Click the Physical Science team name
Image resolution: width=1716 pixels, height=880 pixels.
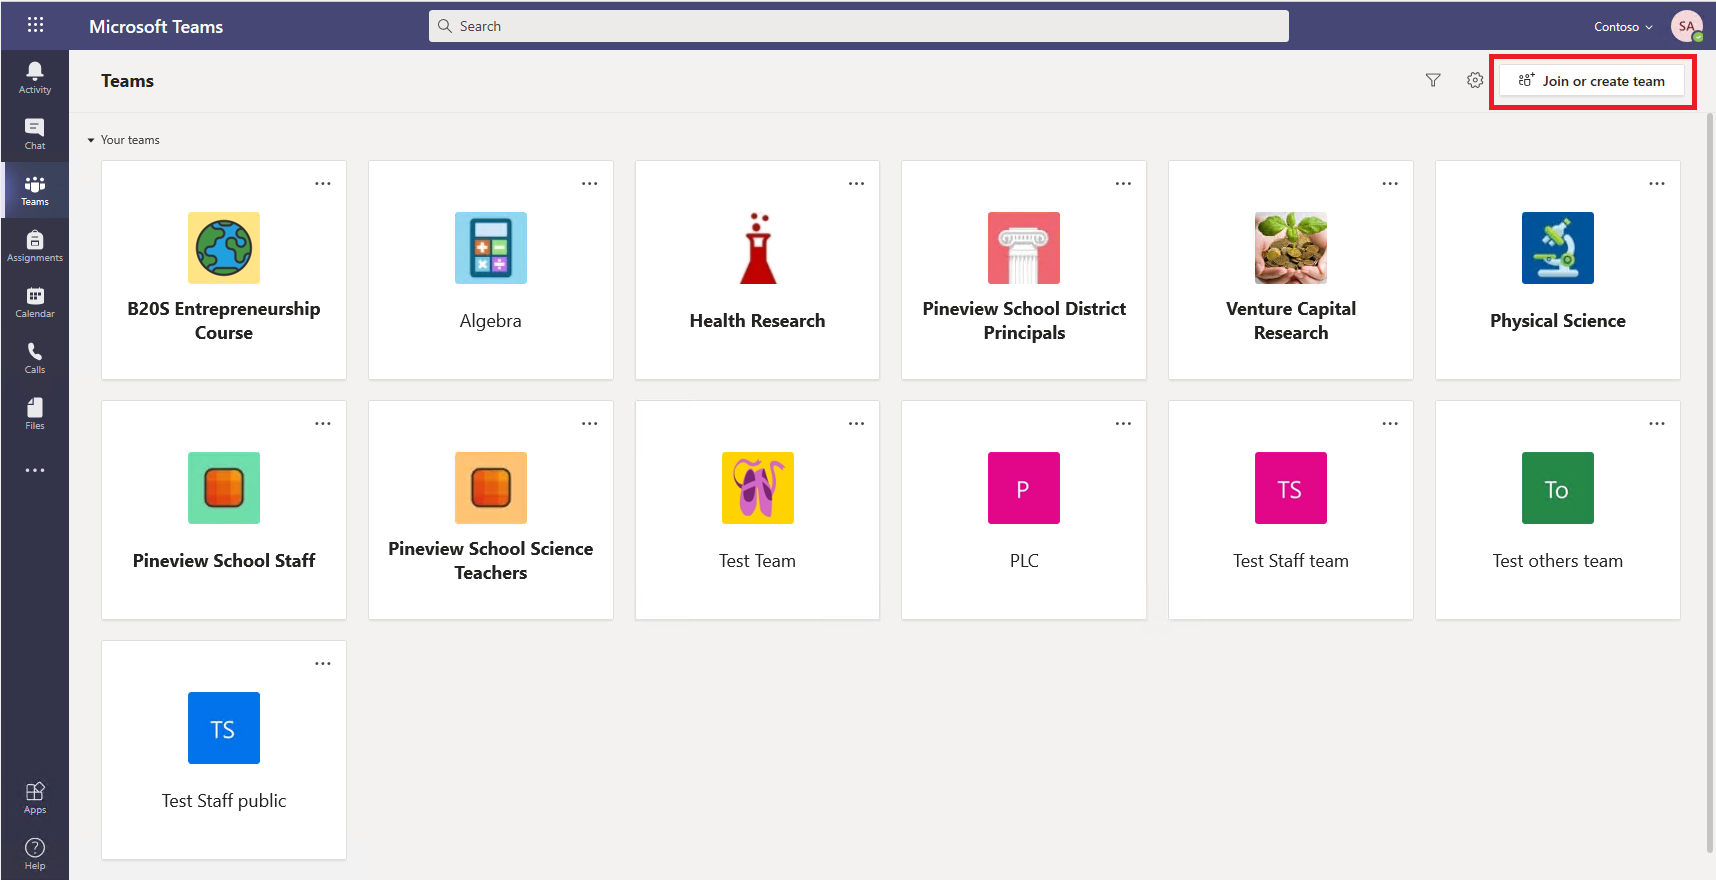tap(1558, 321)
